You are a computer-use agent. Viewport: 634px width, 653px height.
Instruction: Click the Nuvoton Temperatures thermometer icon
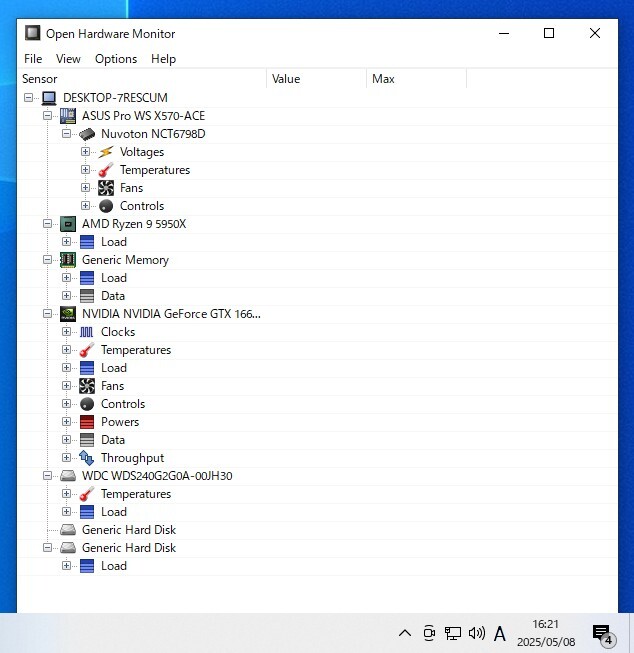coord(106,170)
